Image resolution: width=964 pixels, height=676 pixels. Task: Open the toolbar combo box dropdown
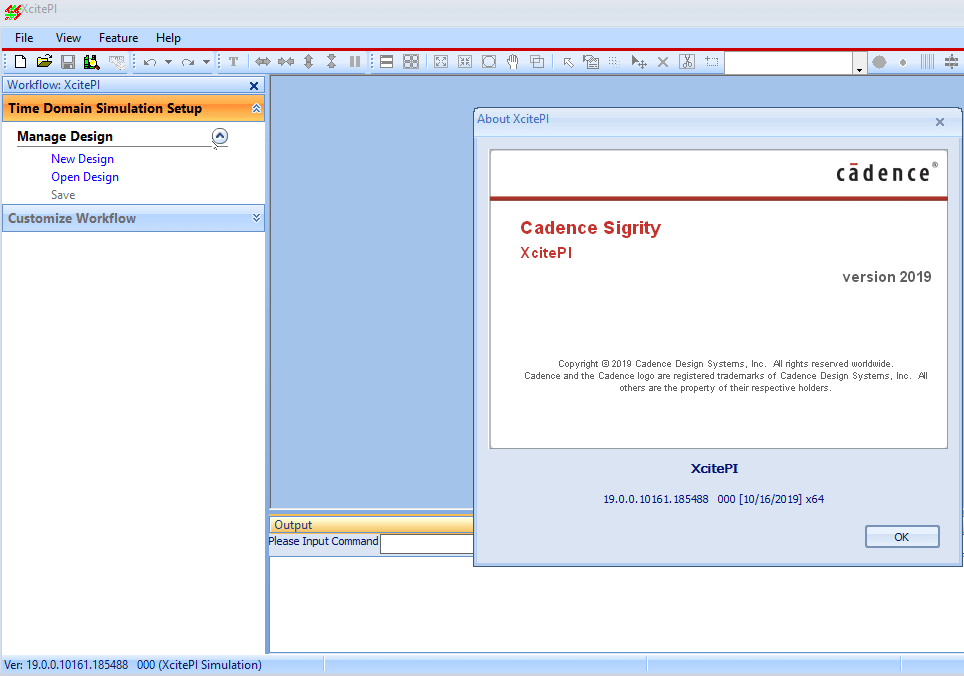click(x=859, y=64)
